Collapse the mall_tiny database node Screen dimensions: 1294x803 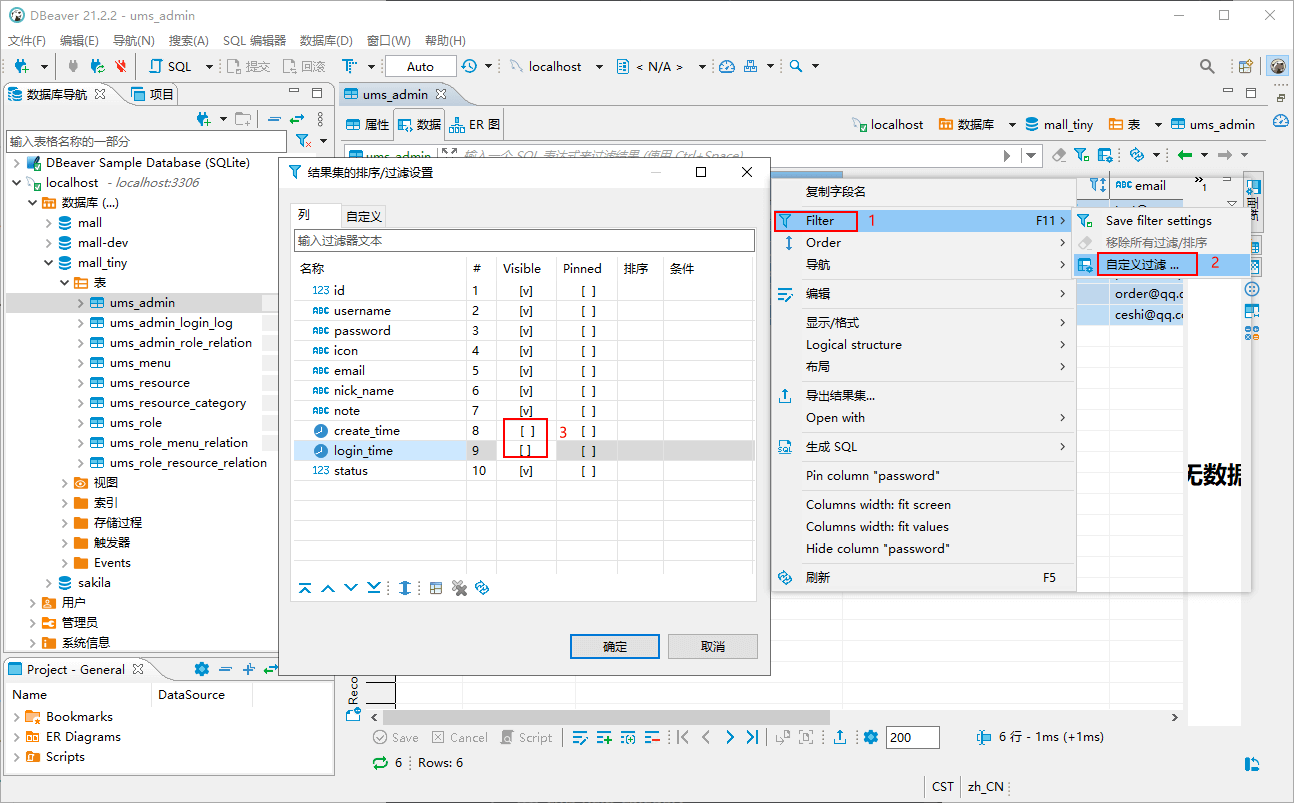click(48, 263)
